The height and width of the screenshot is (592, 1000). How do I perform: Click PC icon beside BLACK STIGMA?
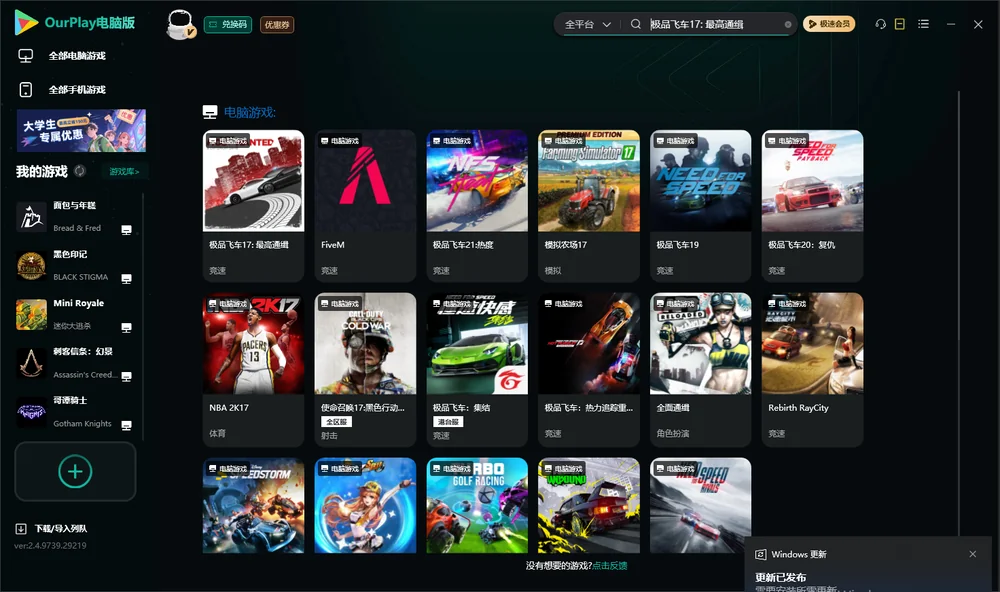tap(126, 279)
